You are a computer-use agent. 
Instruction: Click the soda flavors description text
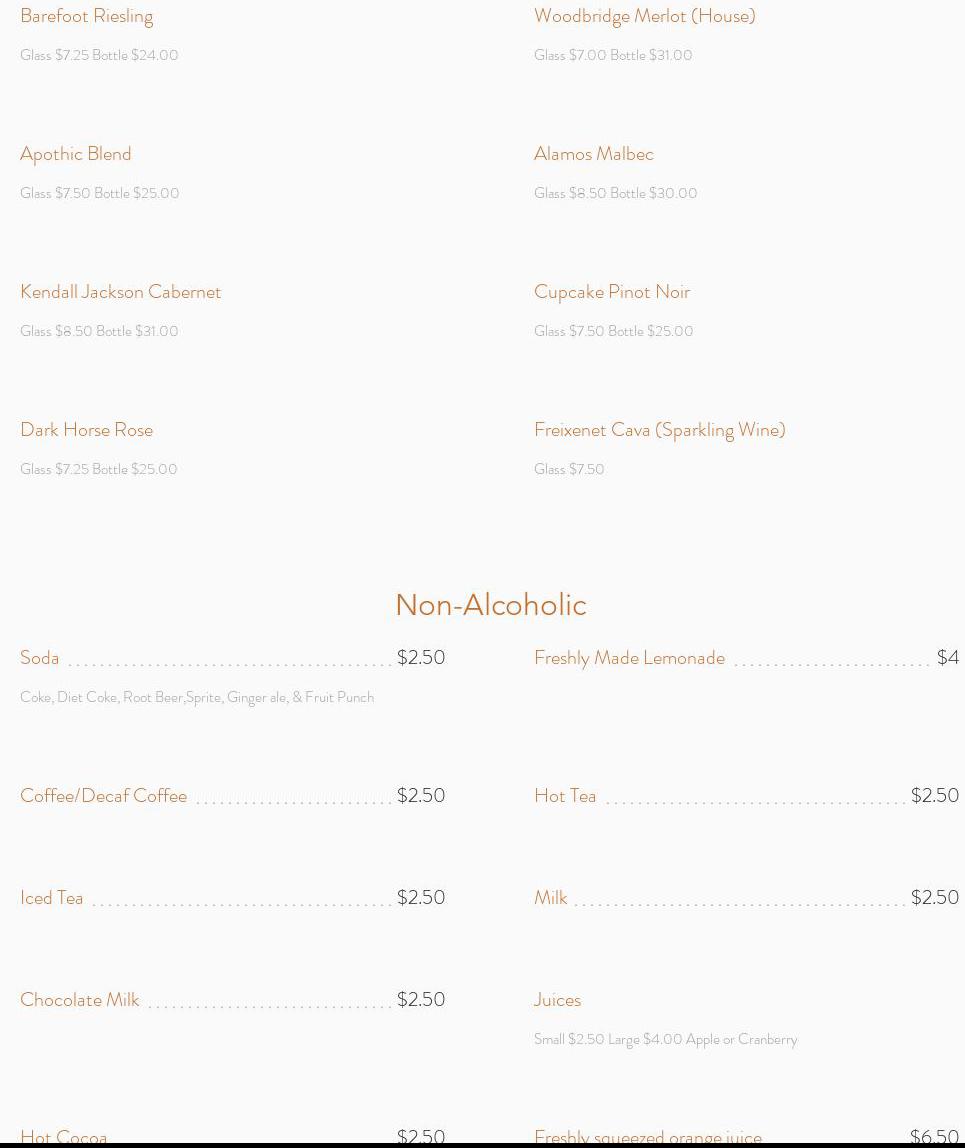point(197,697)
